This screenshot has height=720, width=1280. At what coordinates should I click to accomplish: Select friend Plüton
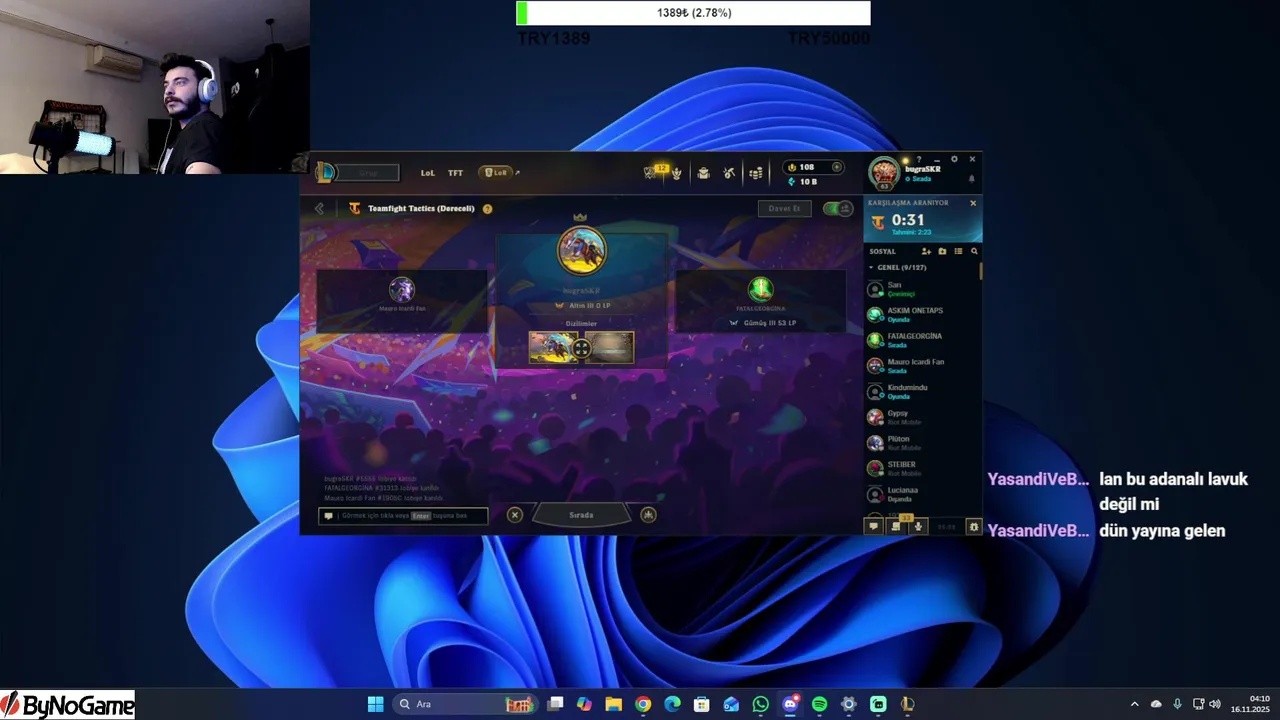[921, 443]
